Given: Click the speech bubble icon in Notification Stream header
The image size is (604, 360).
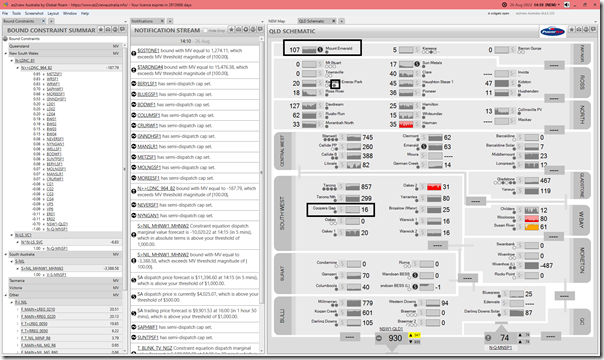Looking at the screenshot, I should (260, 29).
